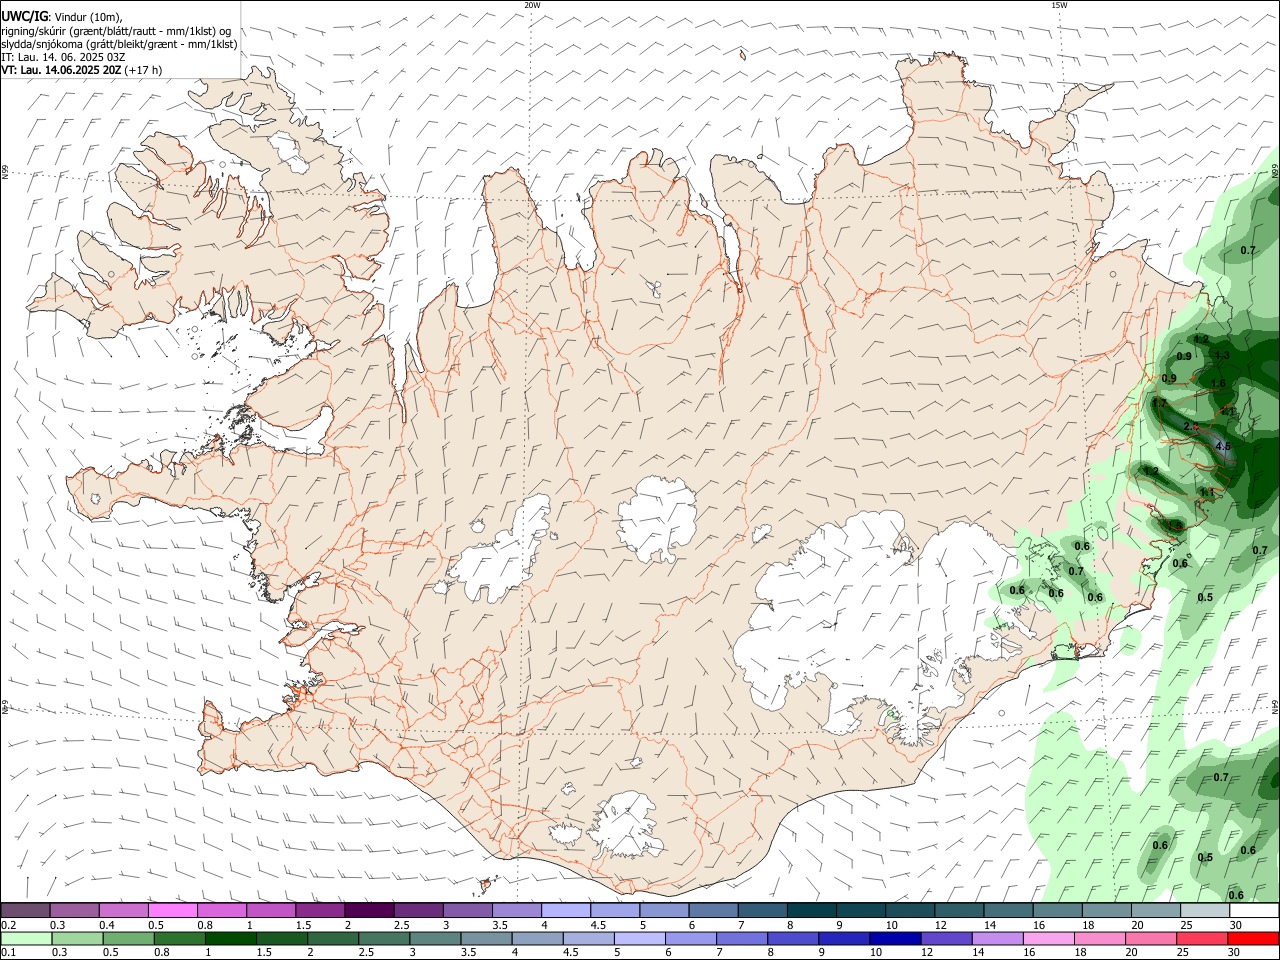The height and width of the screenshot is (960, 1280).
Task: Select the 0.4 pink-purple swatch, upper legend row
Action: point(123,910)
